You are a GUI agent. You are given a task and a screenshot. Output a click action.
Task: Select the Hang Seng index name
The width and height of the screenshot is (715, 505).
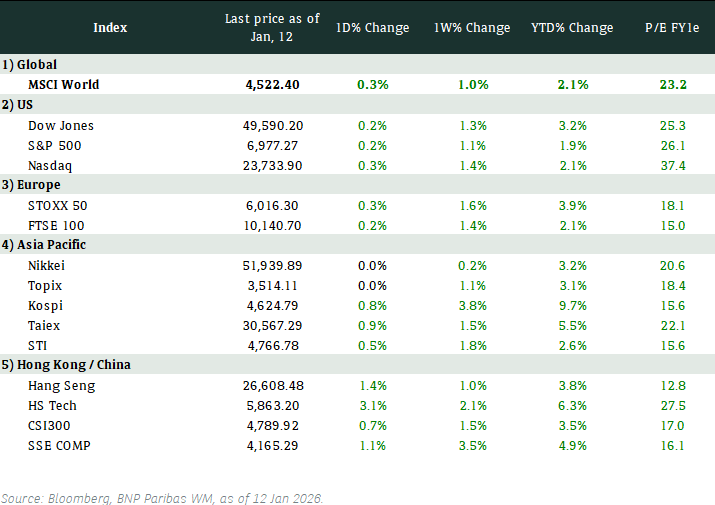(61, 385)
